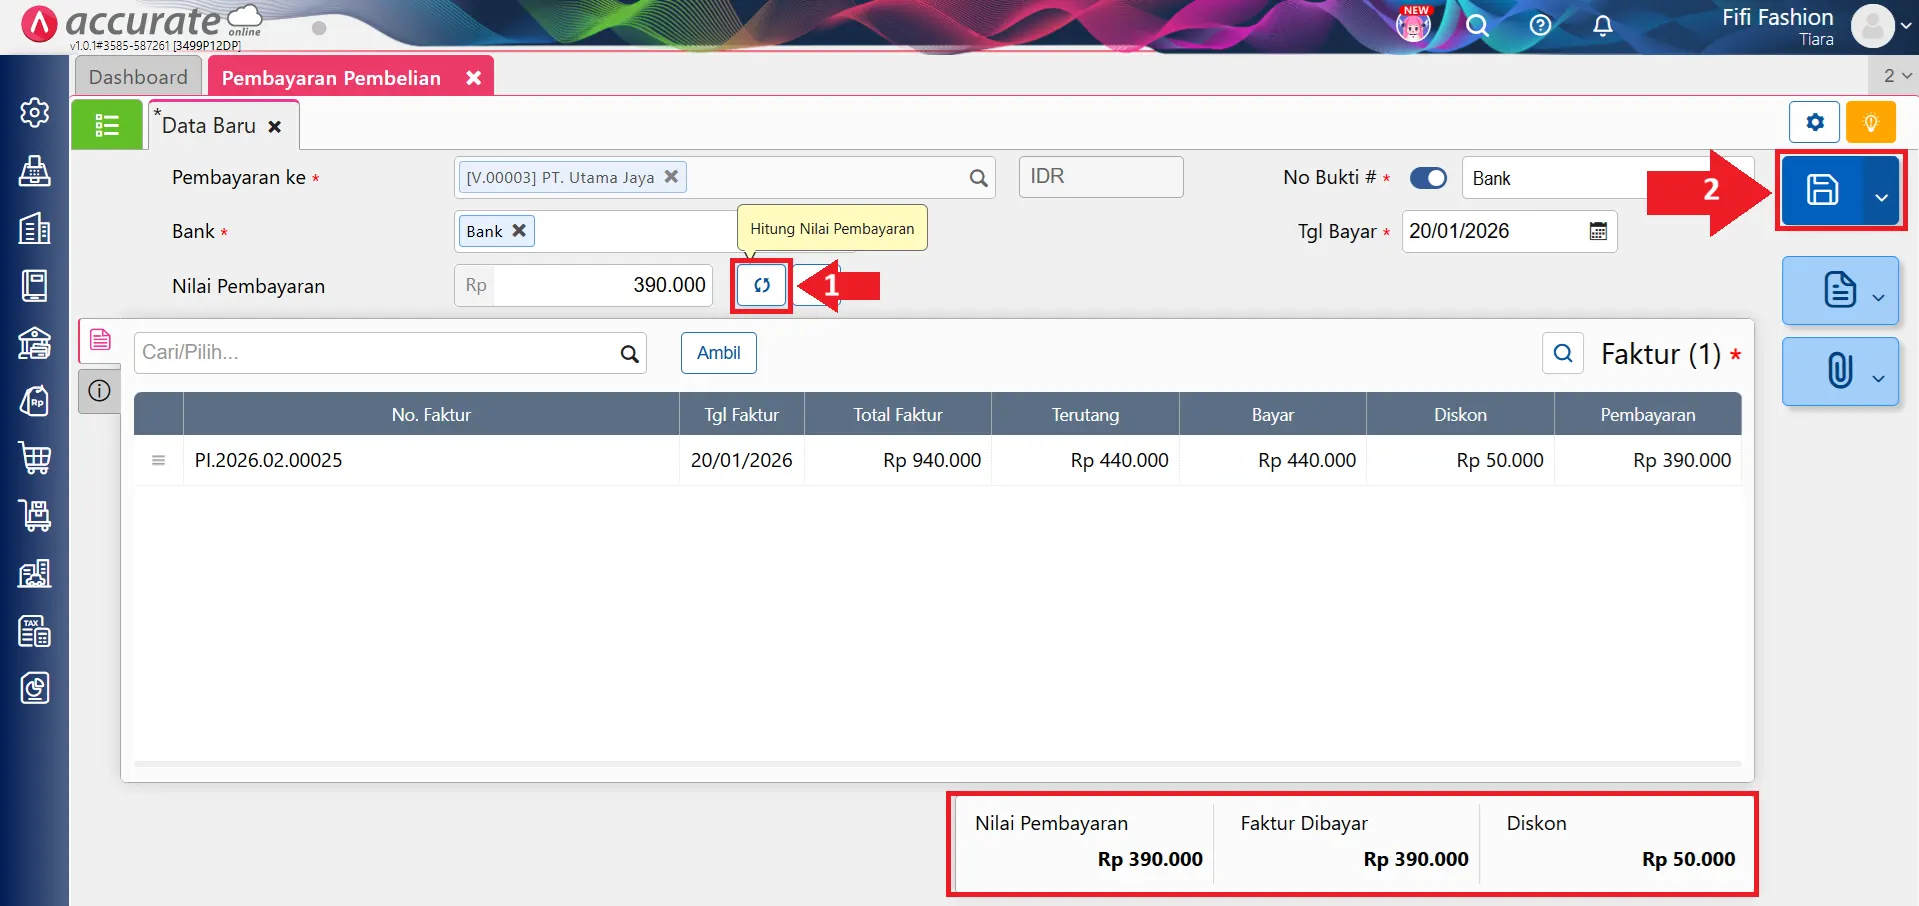
Task: Expand the attachment paperclip dropdown
Action: coord(1878,378)
